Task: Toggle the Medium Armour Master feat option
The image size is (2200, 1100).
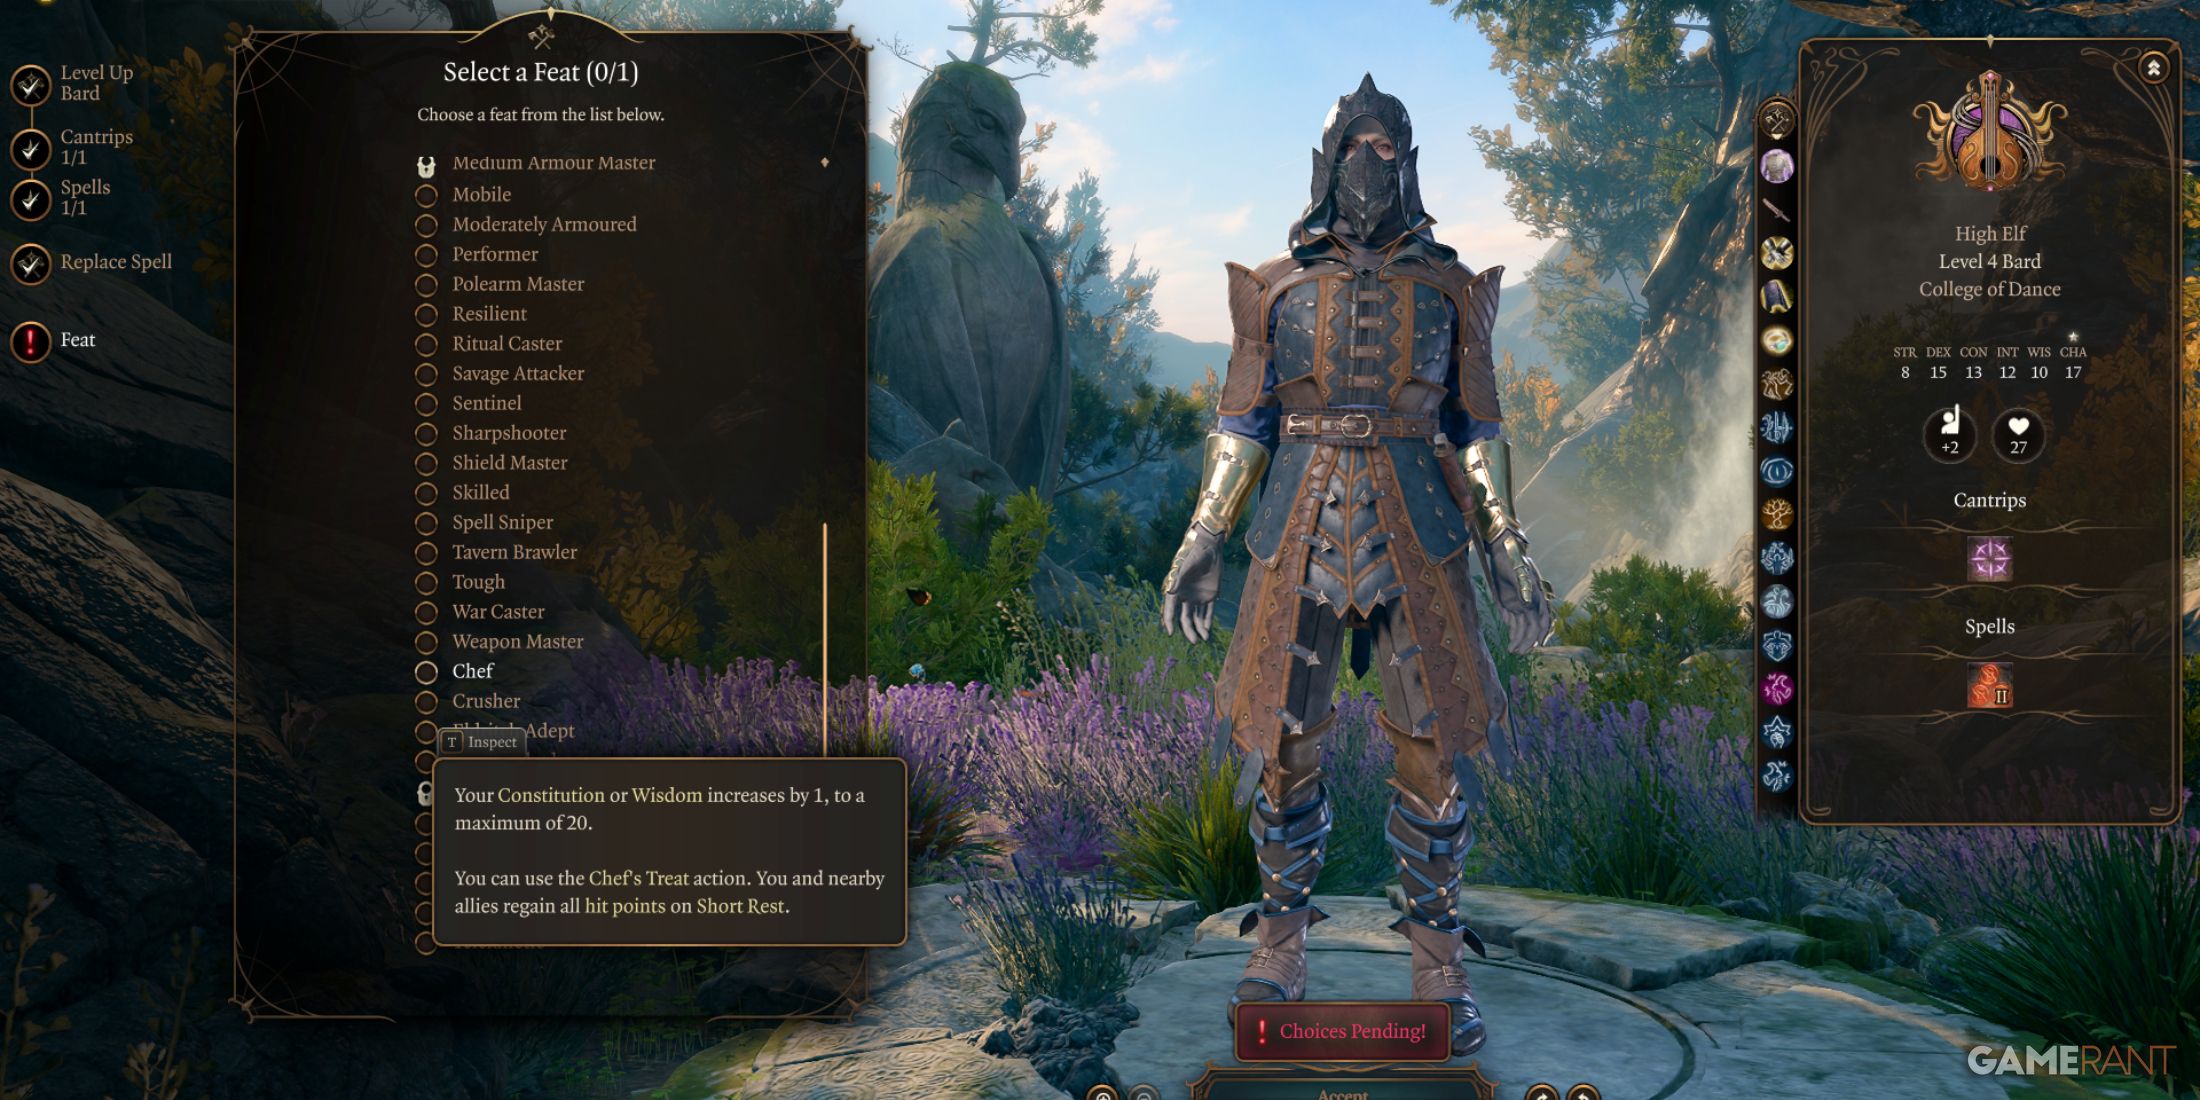Action: click(425, 161)
